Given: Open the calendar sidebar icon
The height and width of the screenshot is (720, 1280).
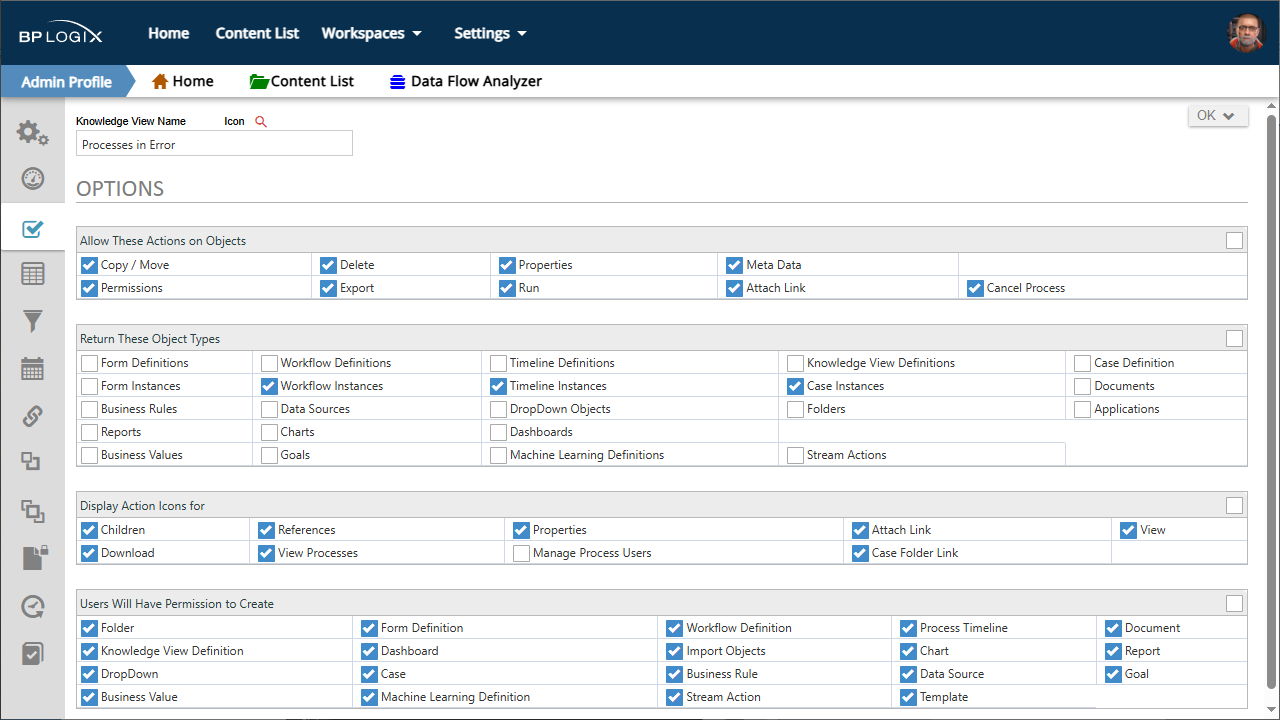Looking at the screenshot, I should pyautogui.click(x=33, y=368).
